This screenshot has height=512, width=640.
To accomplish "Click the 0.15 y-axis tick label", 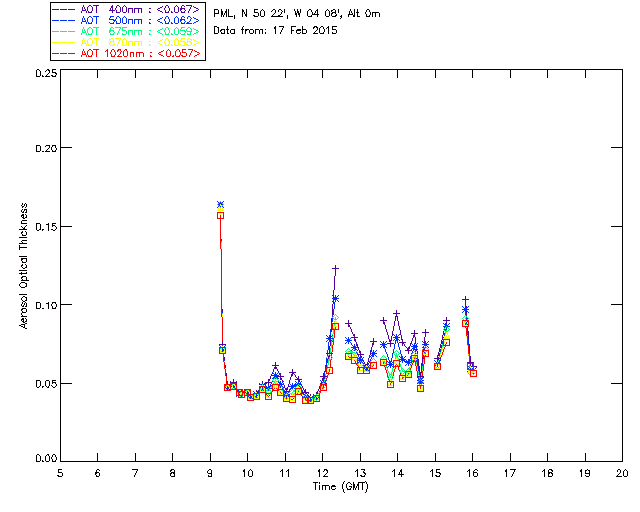I will pyautogui.click(x=47, y=227).
